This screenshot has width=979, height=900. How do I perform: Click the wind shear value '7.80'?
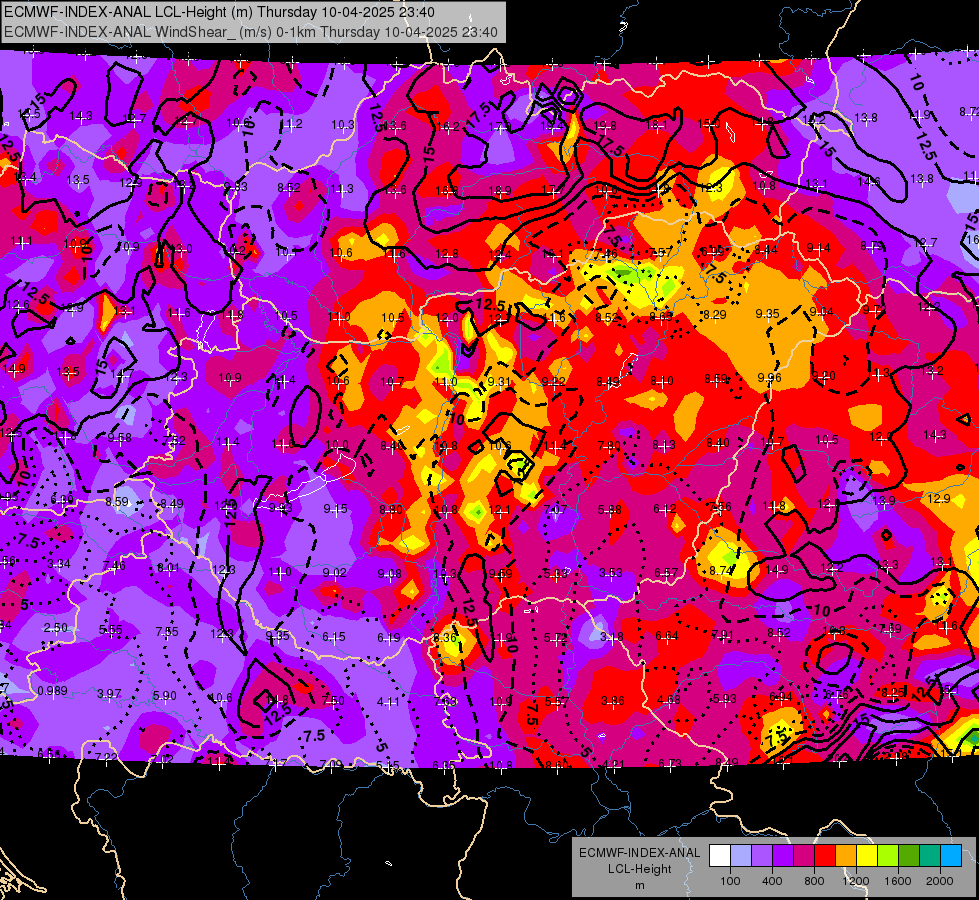click(x=609, y=445)
